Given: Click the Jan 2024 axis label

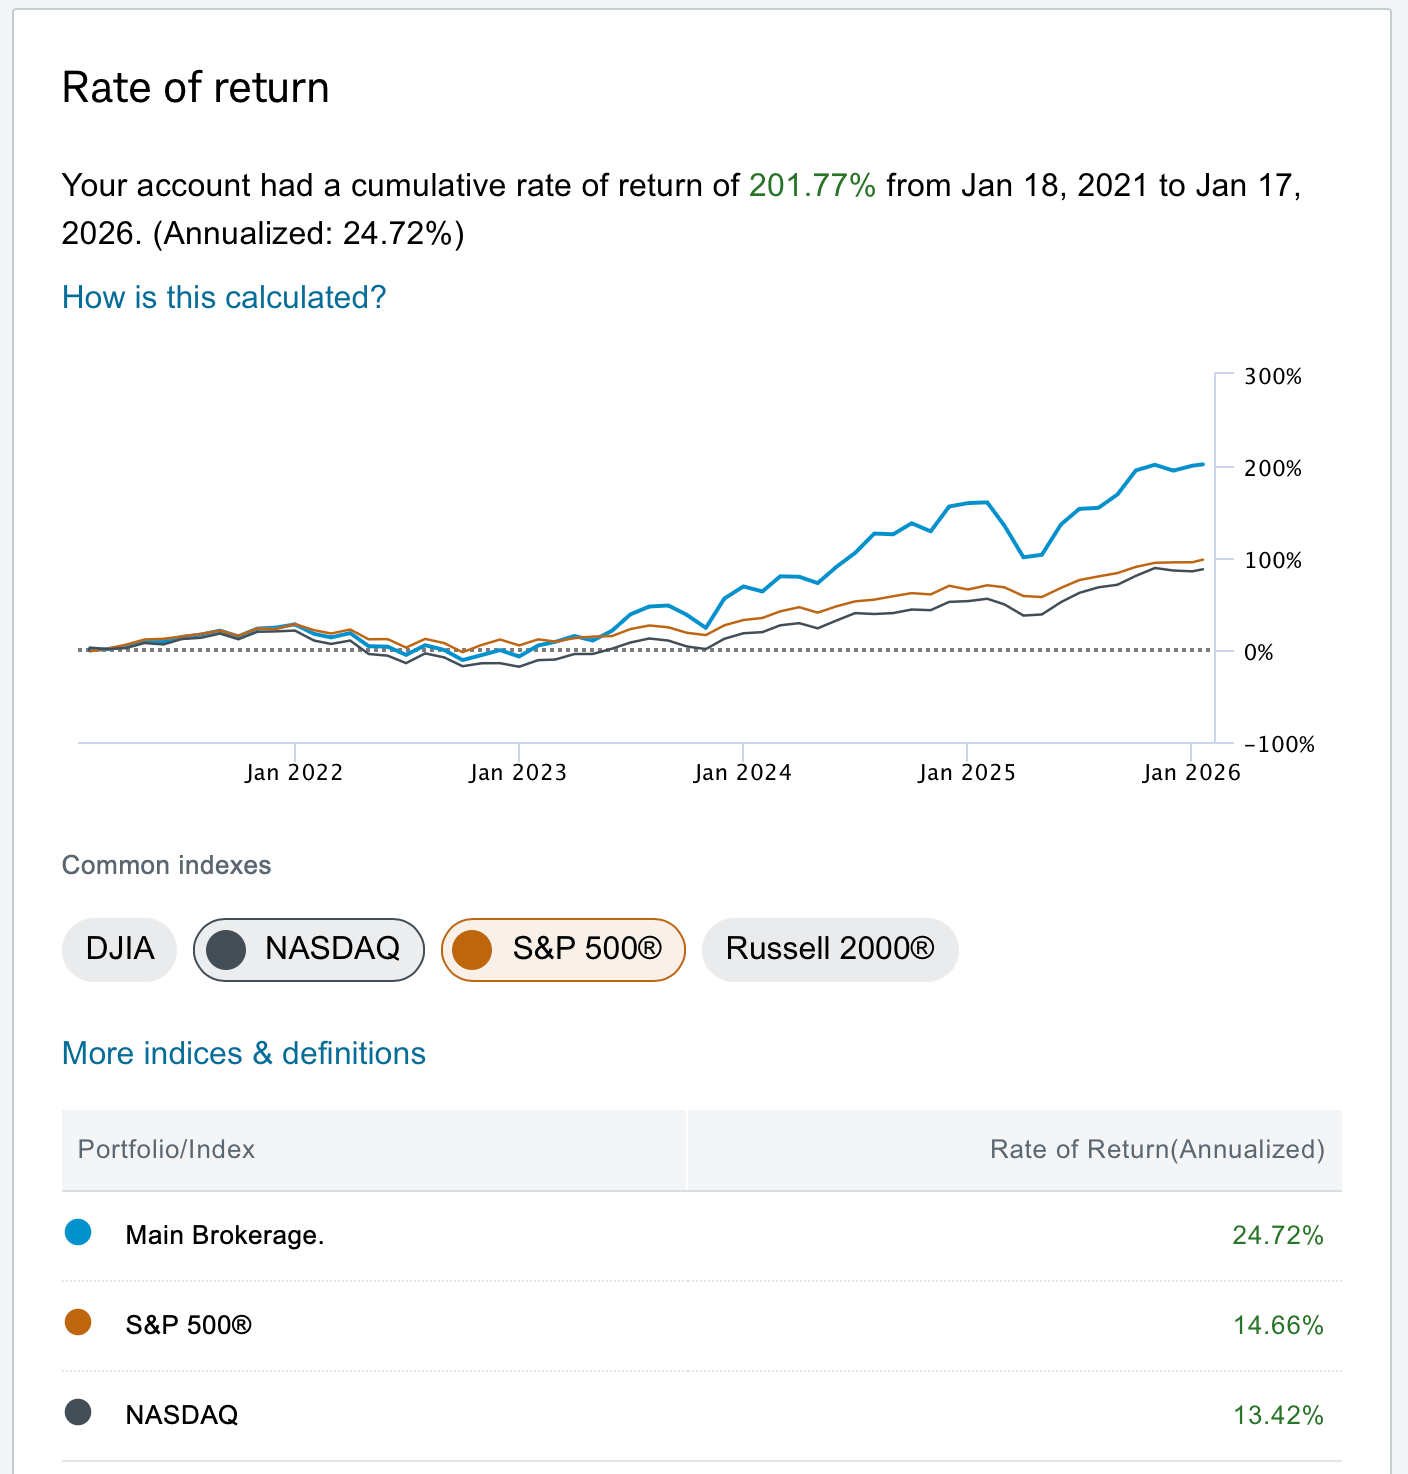Looking at the screenshot, I should coord(742,773).
